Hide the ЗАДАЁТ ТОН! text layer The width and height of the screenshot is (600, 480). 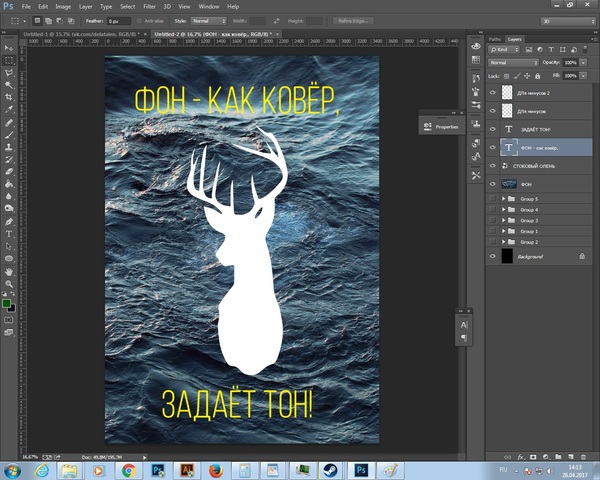(492, 129)
